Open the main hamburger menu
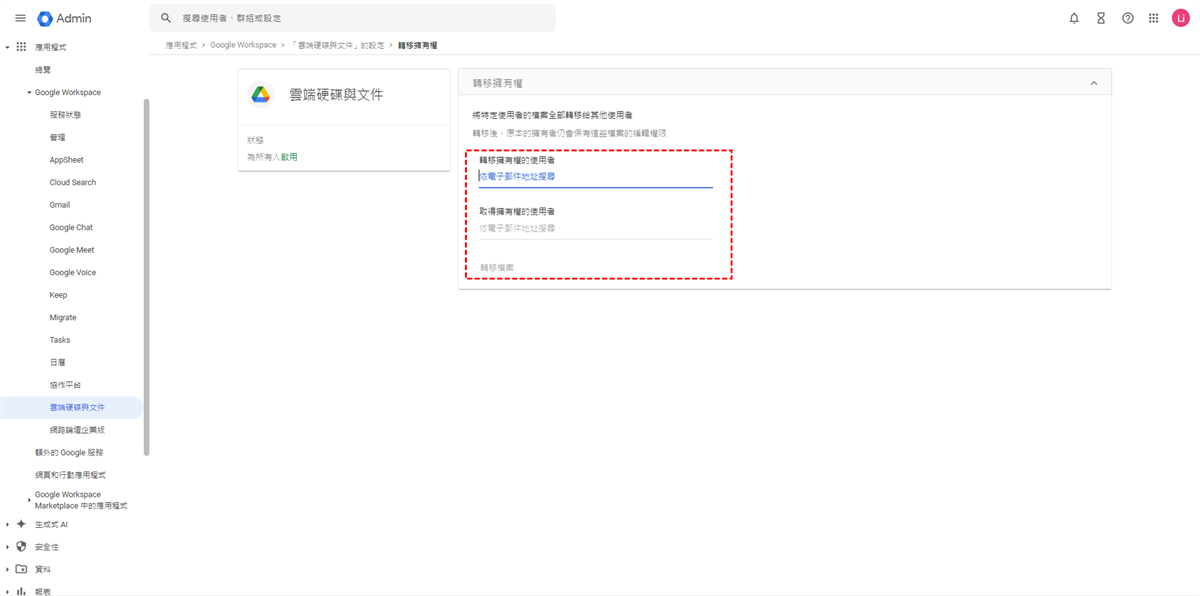The width and height of the screenshot is (1200, 596). click(20, 18)
